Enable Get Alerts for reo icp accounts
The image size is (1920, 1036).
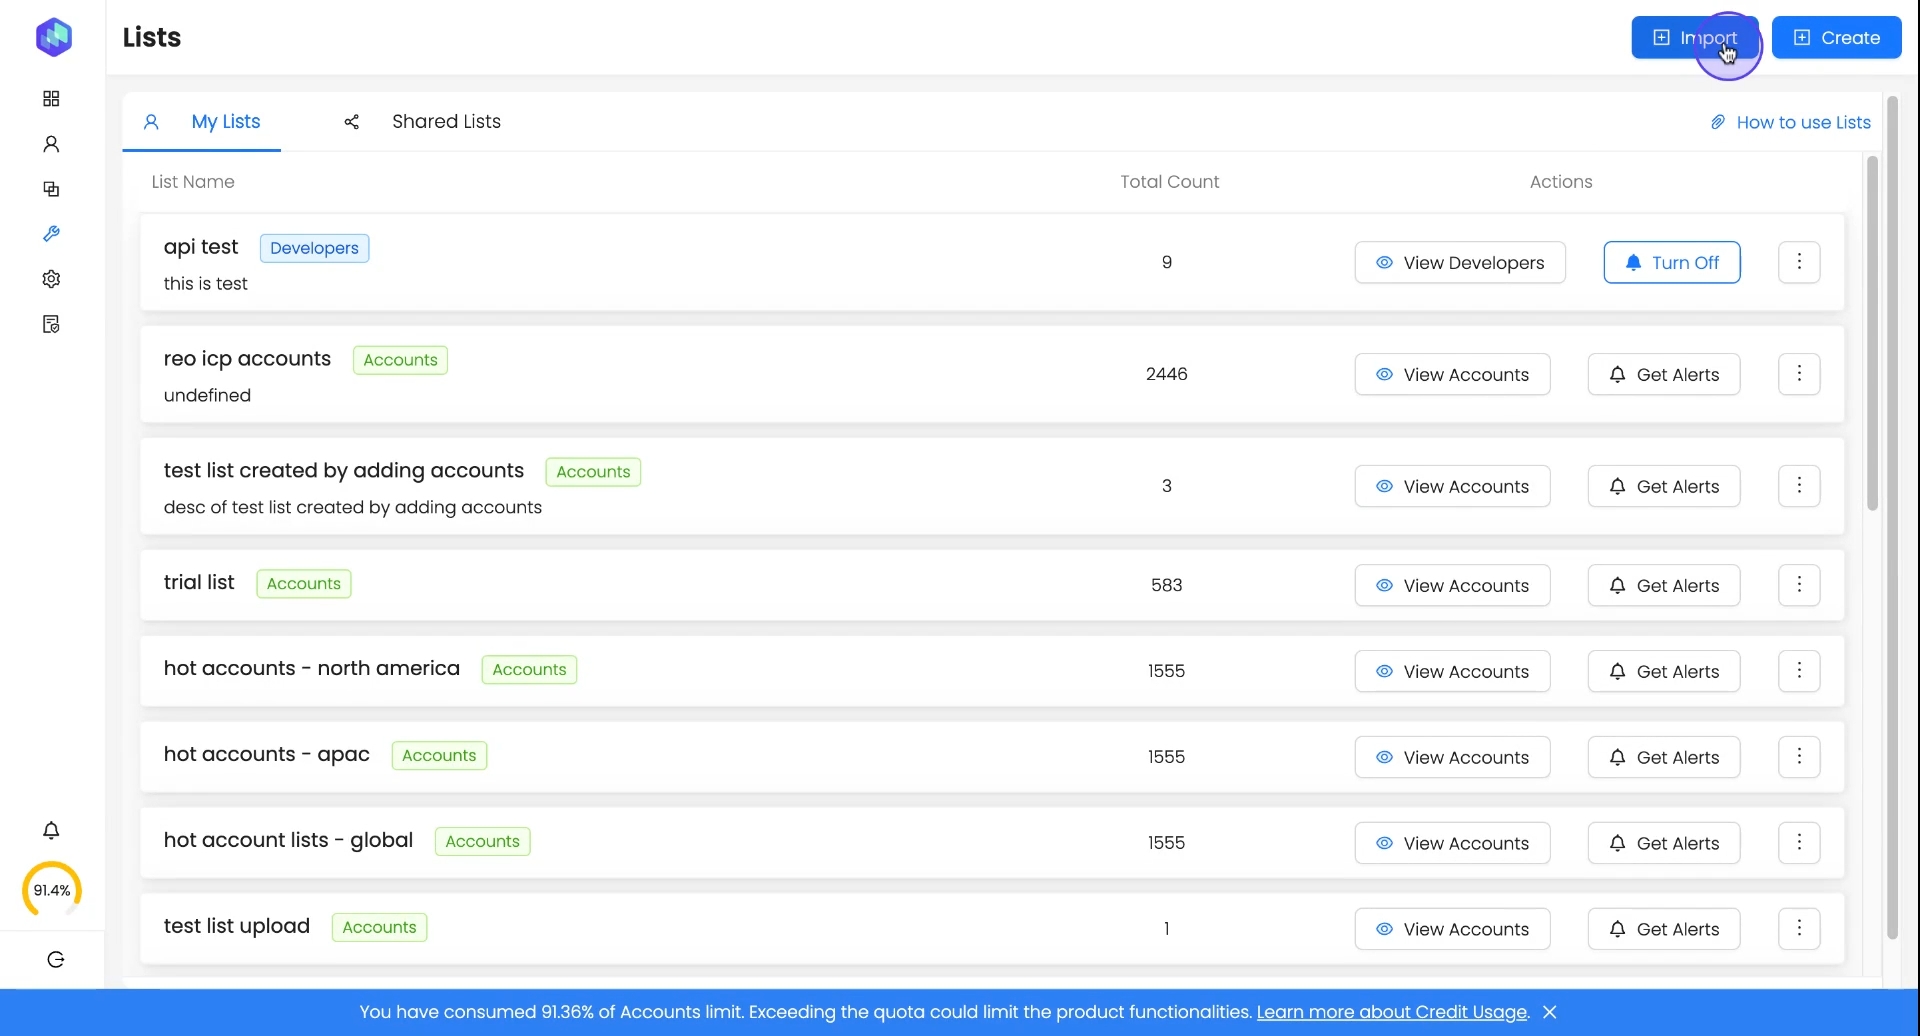tap(1663, 375)
